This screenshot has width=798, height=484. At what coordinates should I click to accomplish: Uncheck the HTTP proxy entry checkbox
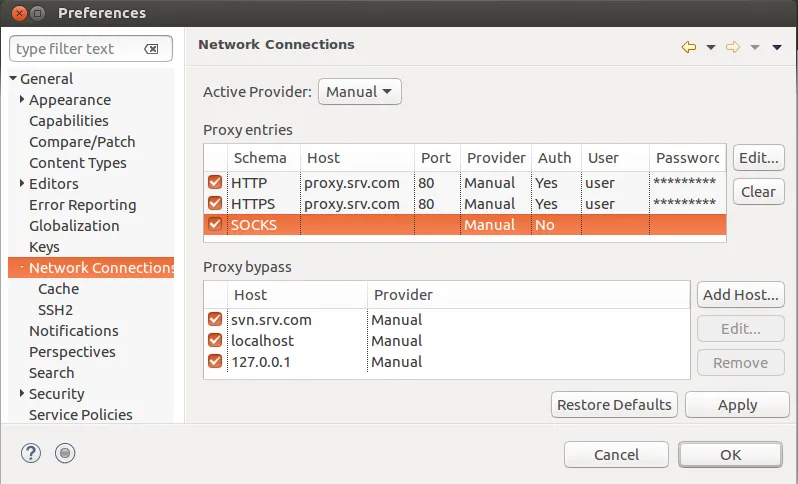pos(215,183)
